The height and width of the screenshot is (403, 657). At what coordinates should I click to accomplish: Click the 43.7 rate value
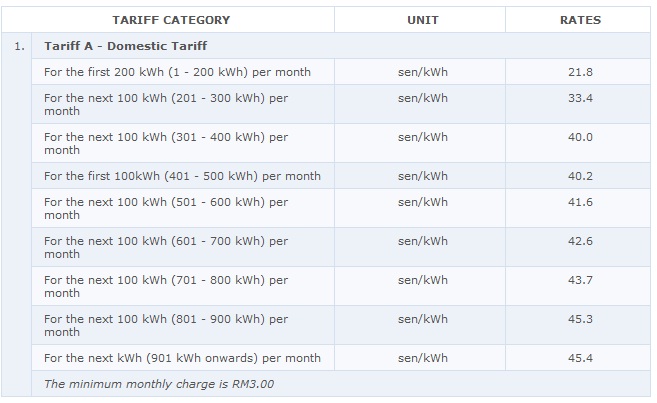[x=580, y=280]
